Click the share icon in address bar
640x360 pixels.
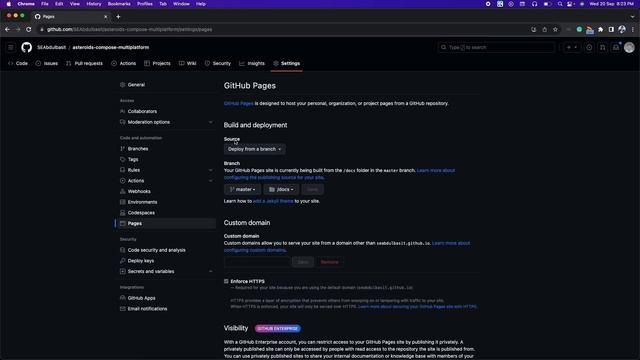(x=544, y=29)
